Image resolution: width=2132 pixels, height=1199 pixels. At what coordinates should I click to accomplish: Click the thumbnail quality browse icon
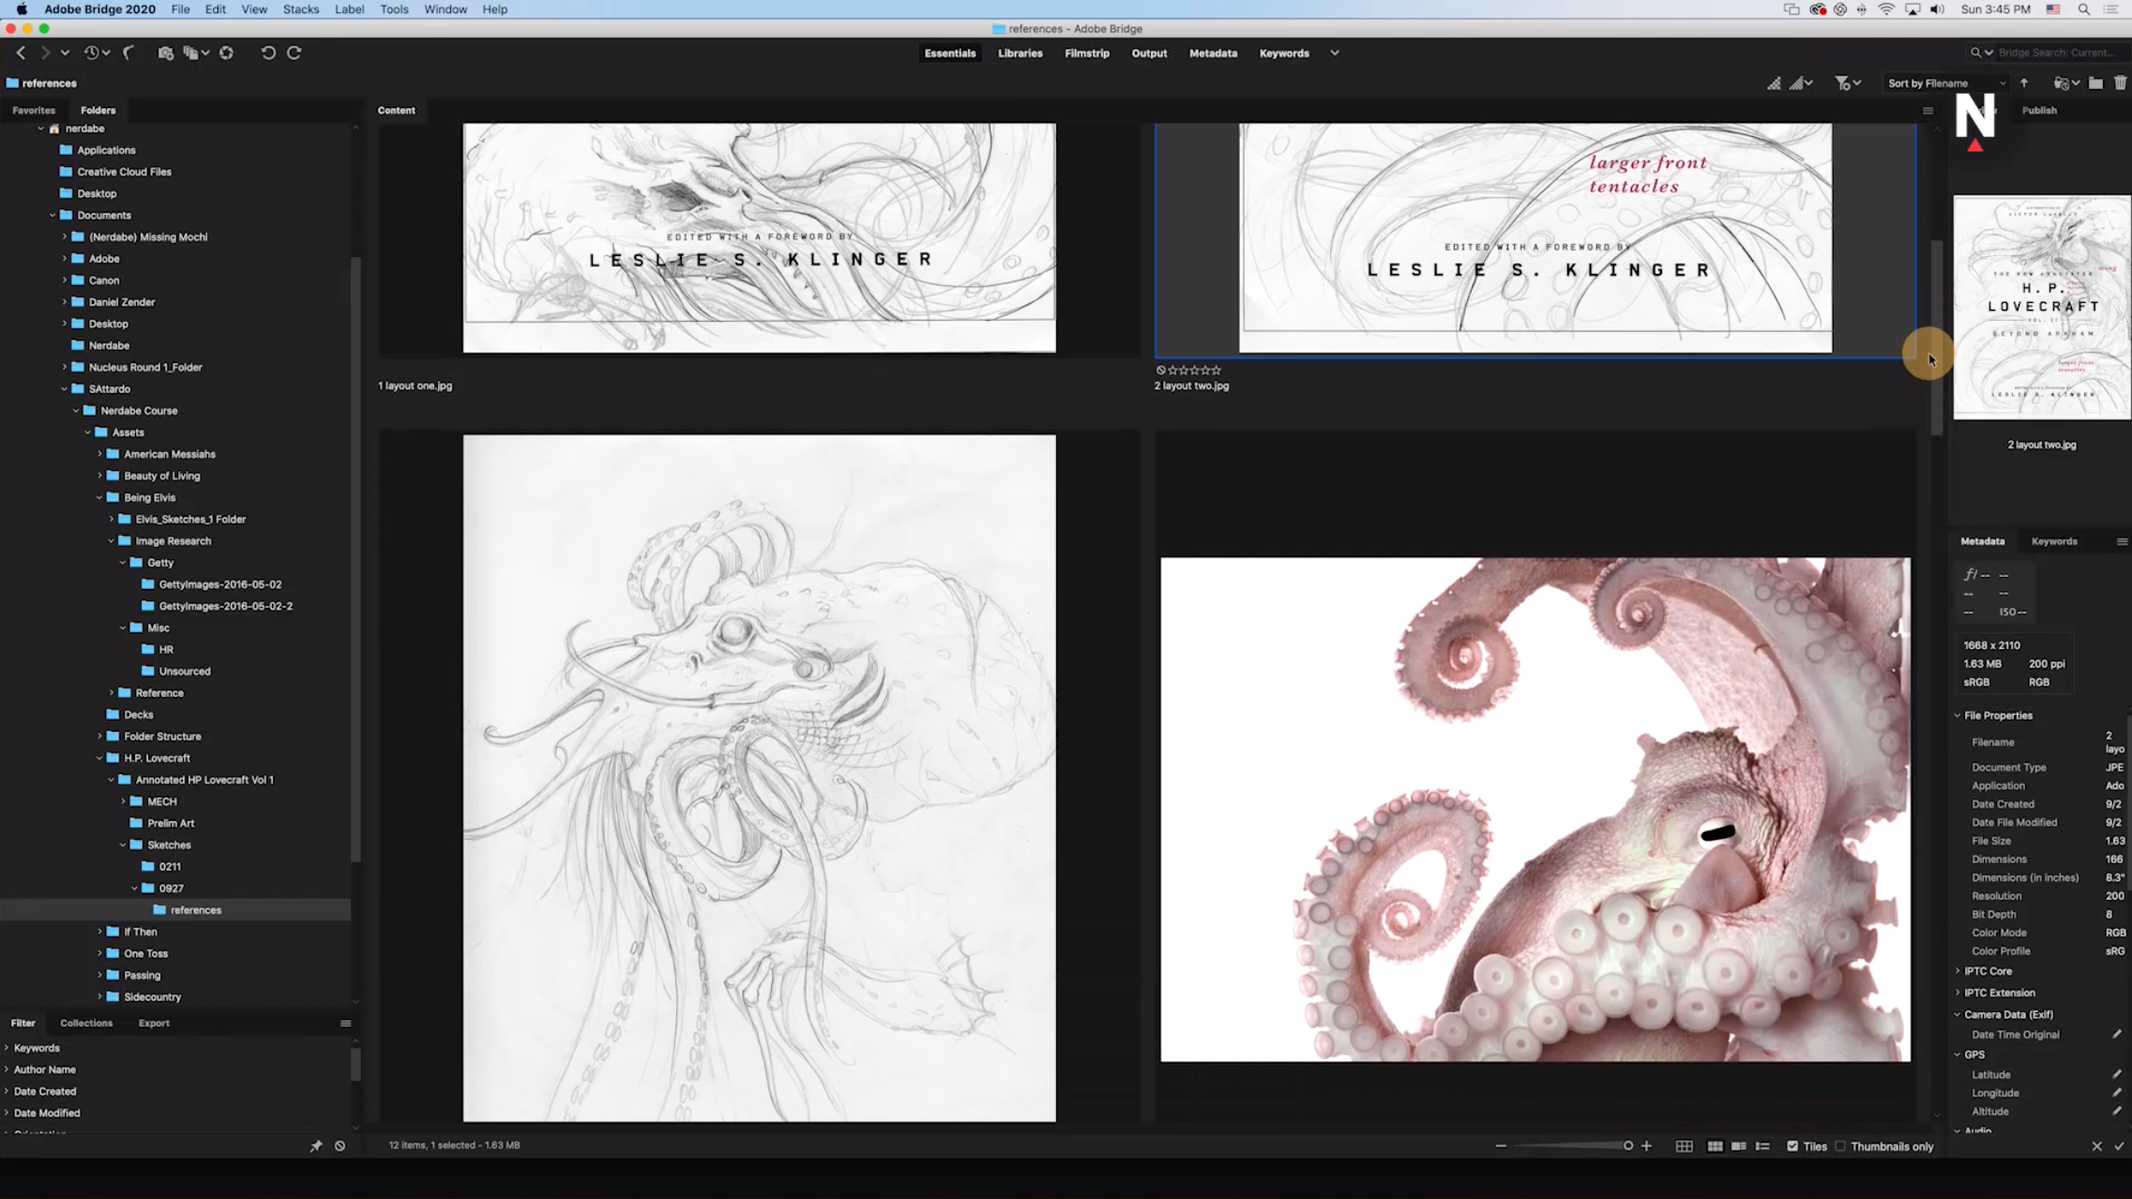point(1773,83)
